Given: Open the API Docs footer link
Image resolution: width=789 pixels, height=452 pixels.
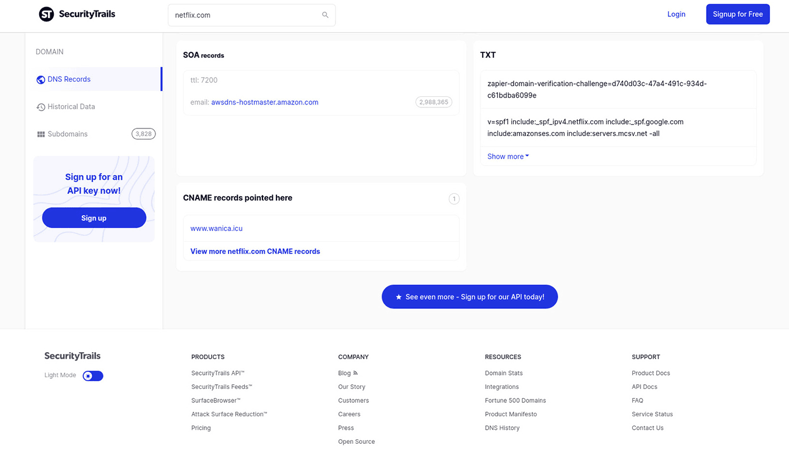Looking at the screenshot, I should 644,387.
